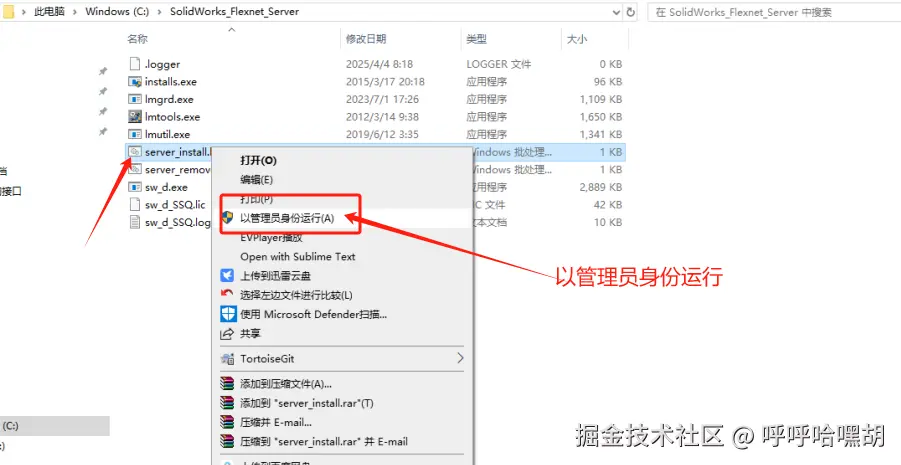This screenshot has width=901, height=465.
Task: Sort by 名称 column header
Action: 137,39
